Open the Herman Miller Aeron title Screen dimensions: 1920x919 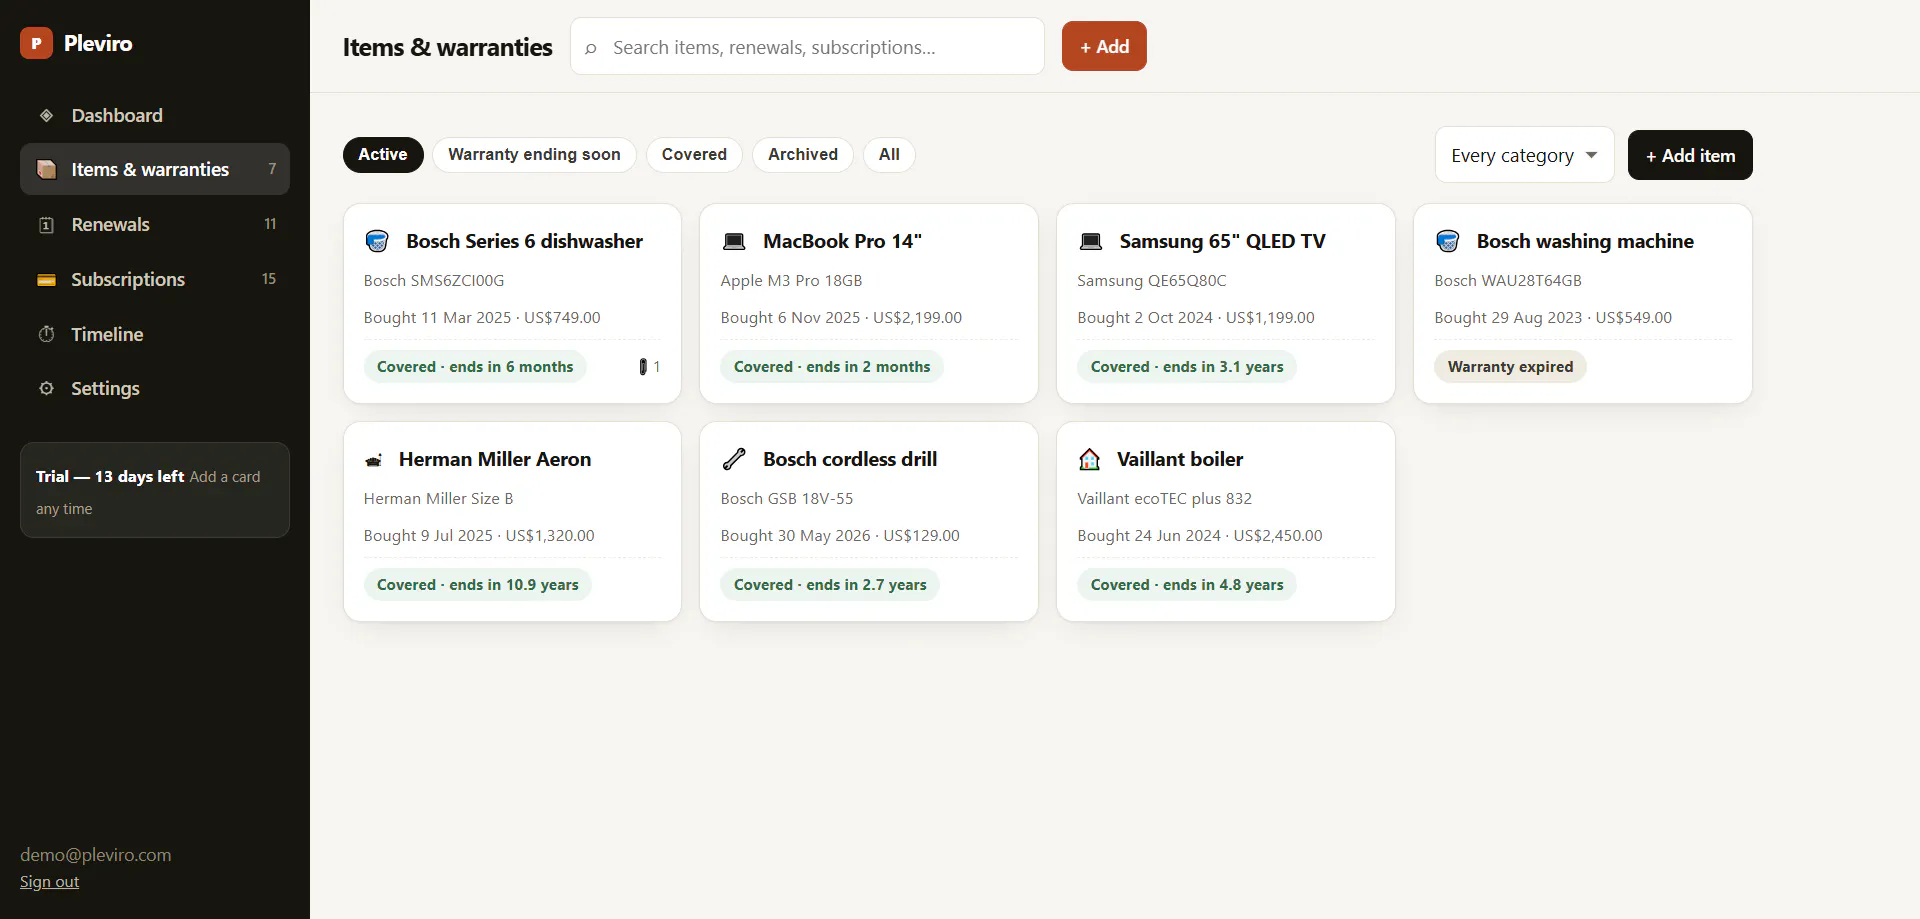(495, 459)
